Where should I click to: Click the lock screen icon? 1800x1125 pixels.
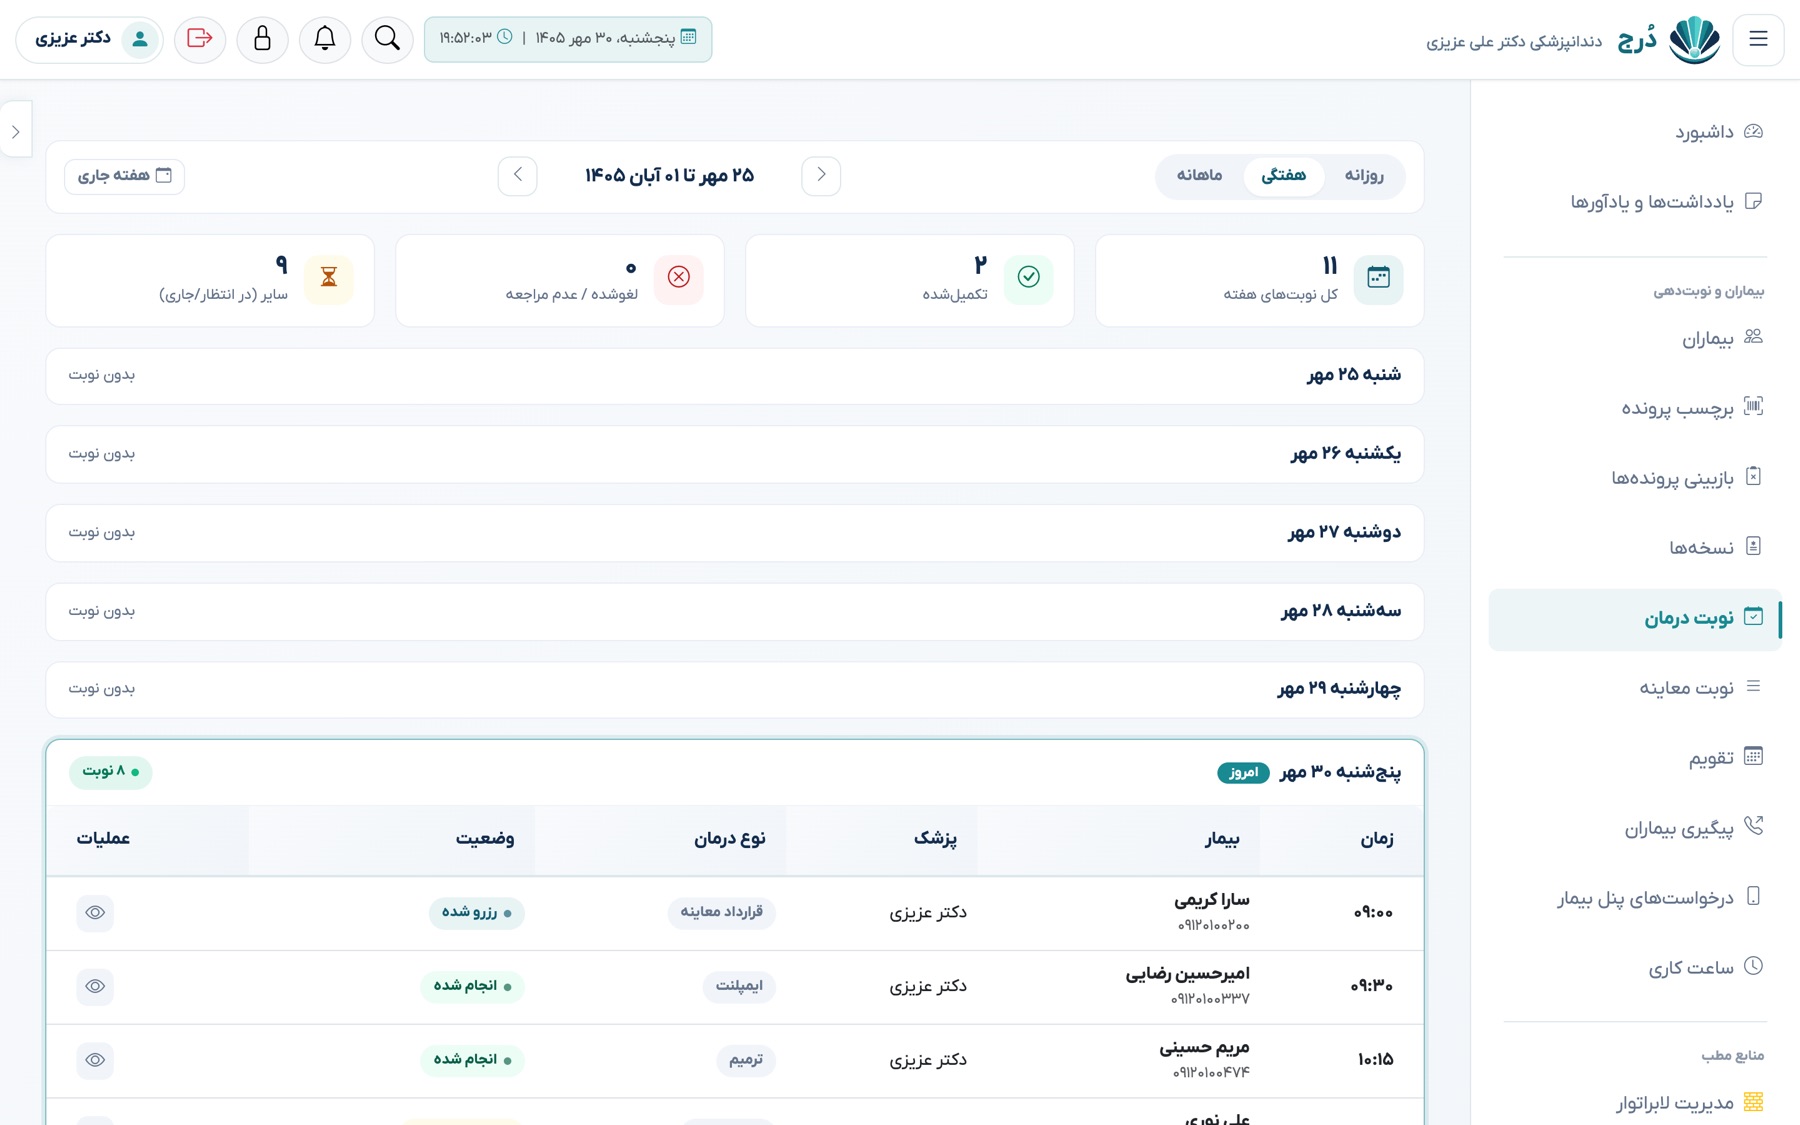click(262, 39)
